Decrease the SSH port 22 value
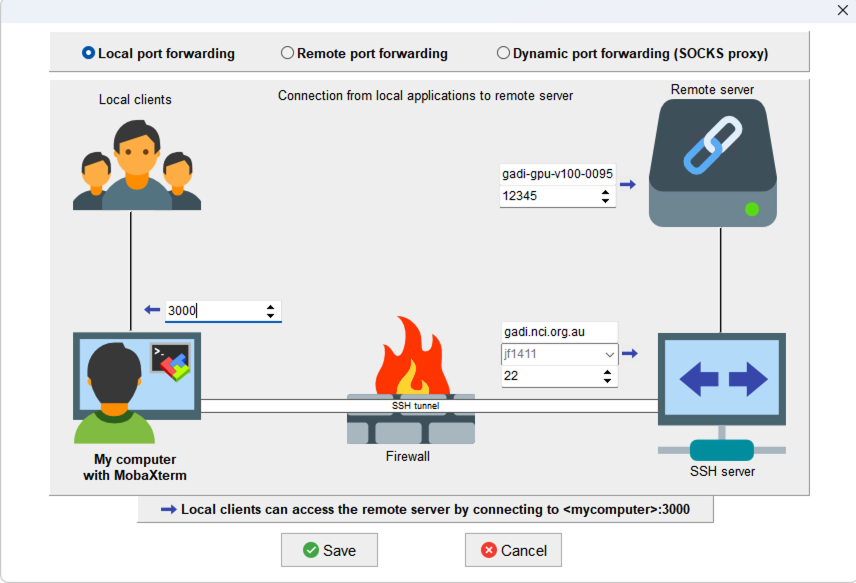The image size is (856, 583). [606, 381]
